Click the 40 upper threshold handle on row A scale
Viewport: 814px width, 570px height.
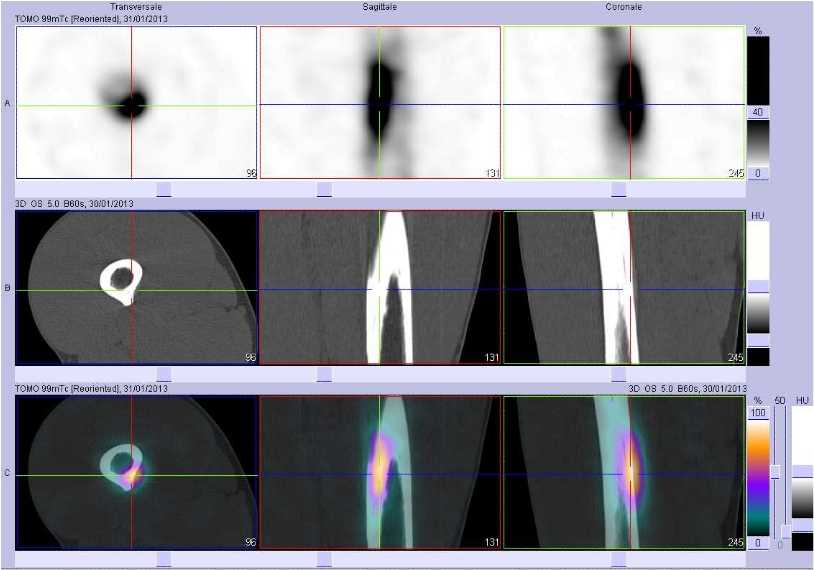click(x=758, y=112)
